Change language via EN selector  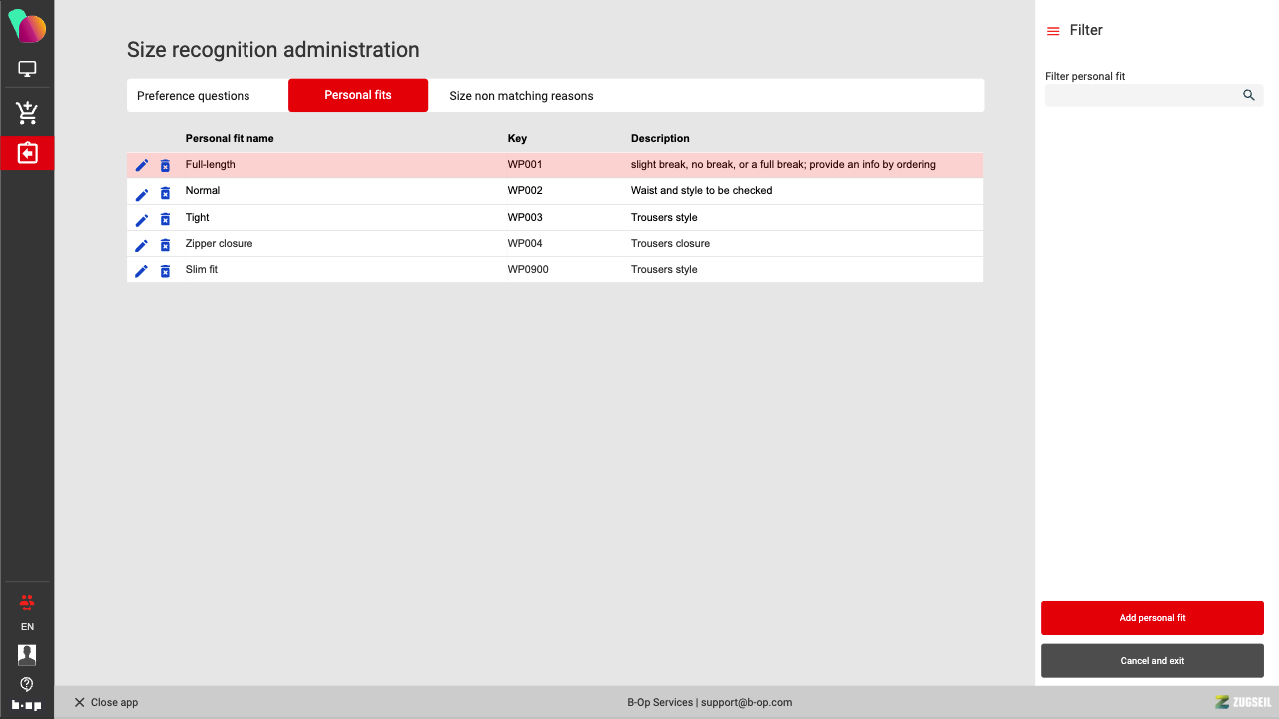[x=27, y=626]
